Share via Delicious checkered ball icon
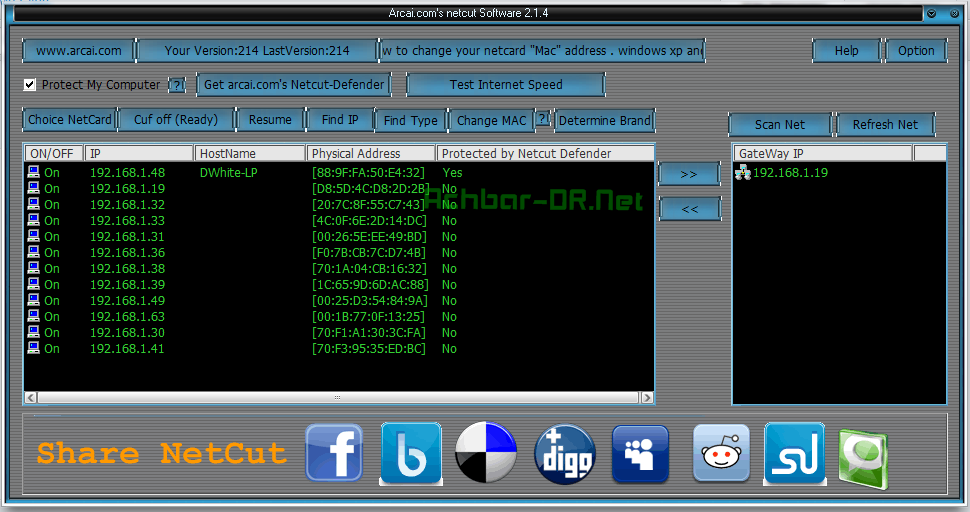Screen dimensions: 970x512 point(486,452)
